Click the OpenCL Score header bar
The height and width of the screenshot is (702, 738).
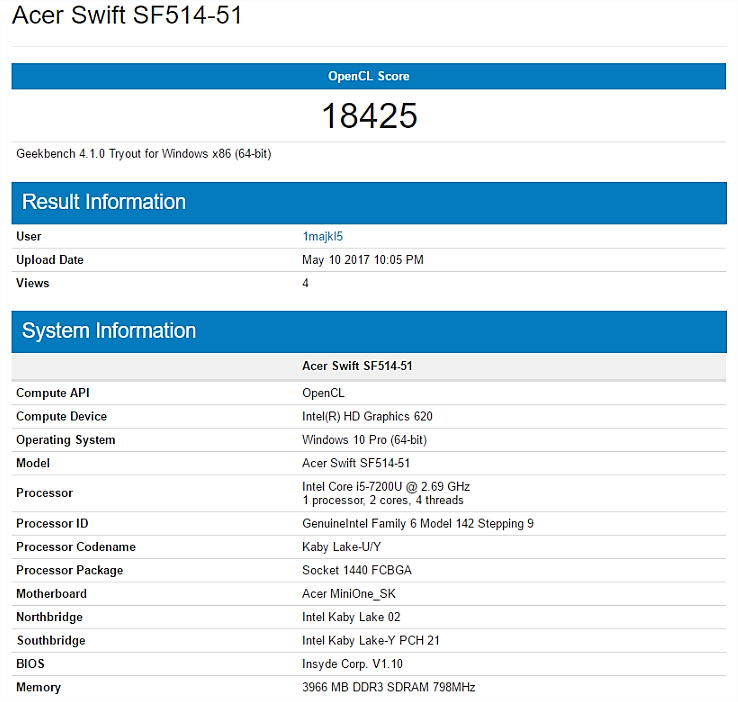coord(368,76)
